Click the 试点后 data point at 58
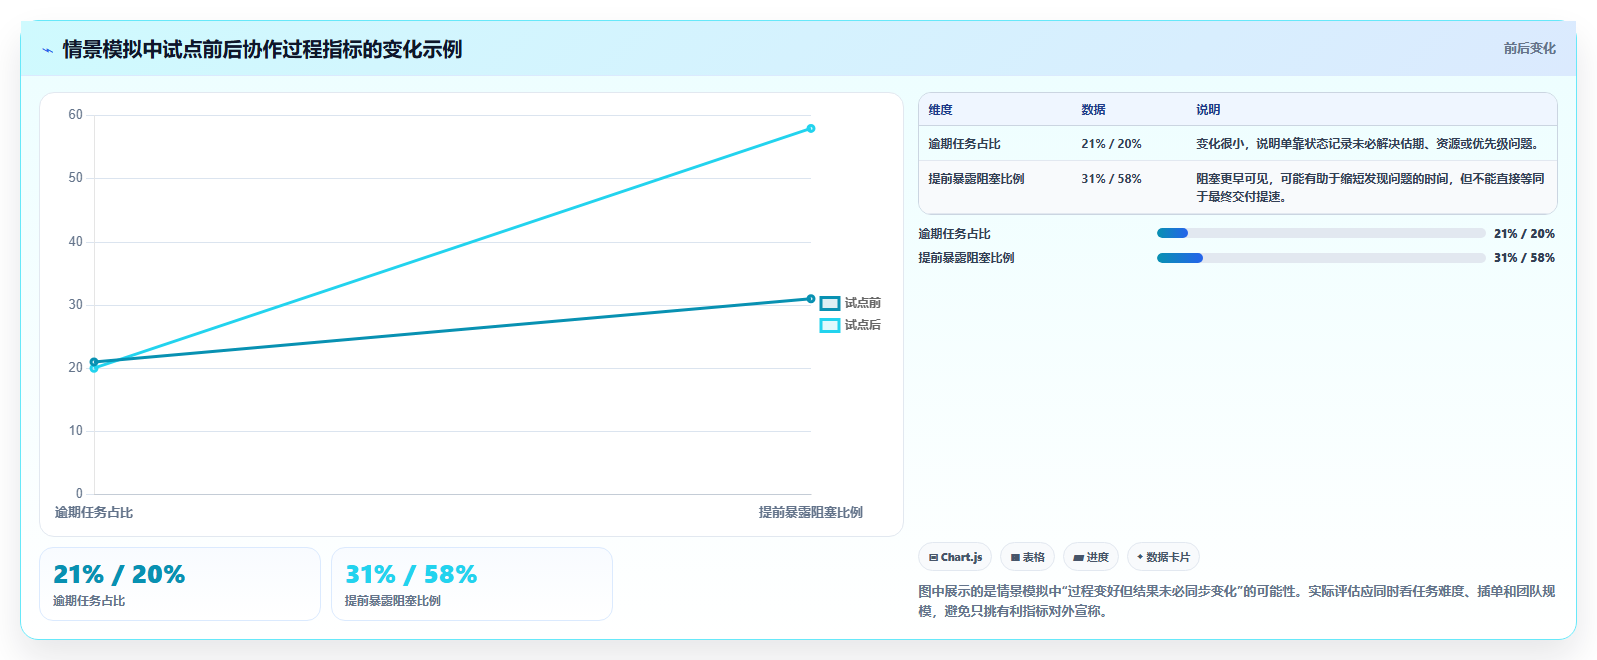 (811, 128)
